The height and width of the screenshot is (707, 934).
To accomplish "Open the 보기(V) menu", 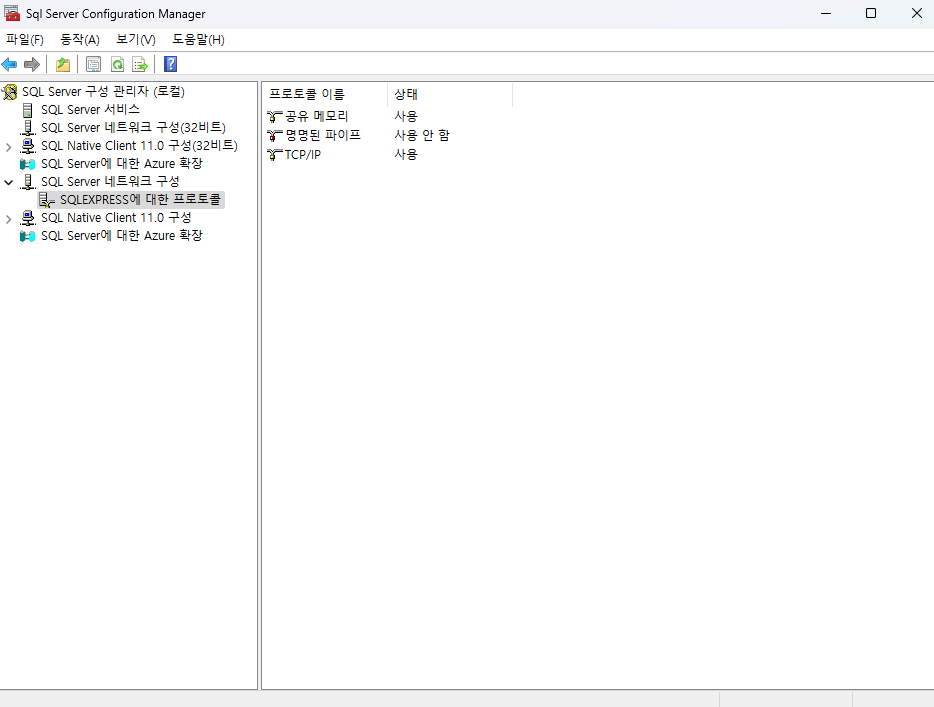I will coord(136,40).
